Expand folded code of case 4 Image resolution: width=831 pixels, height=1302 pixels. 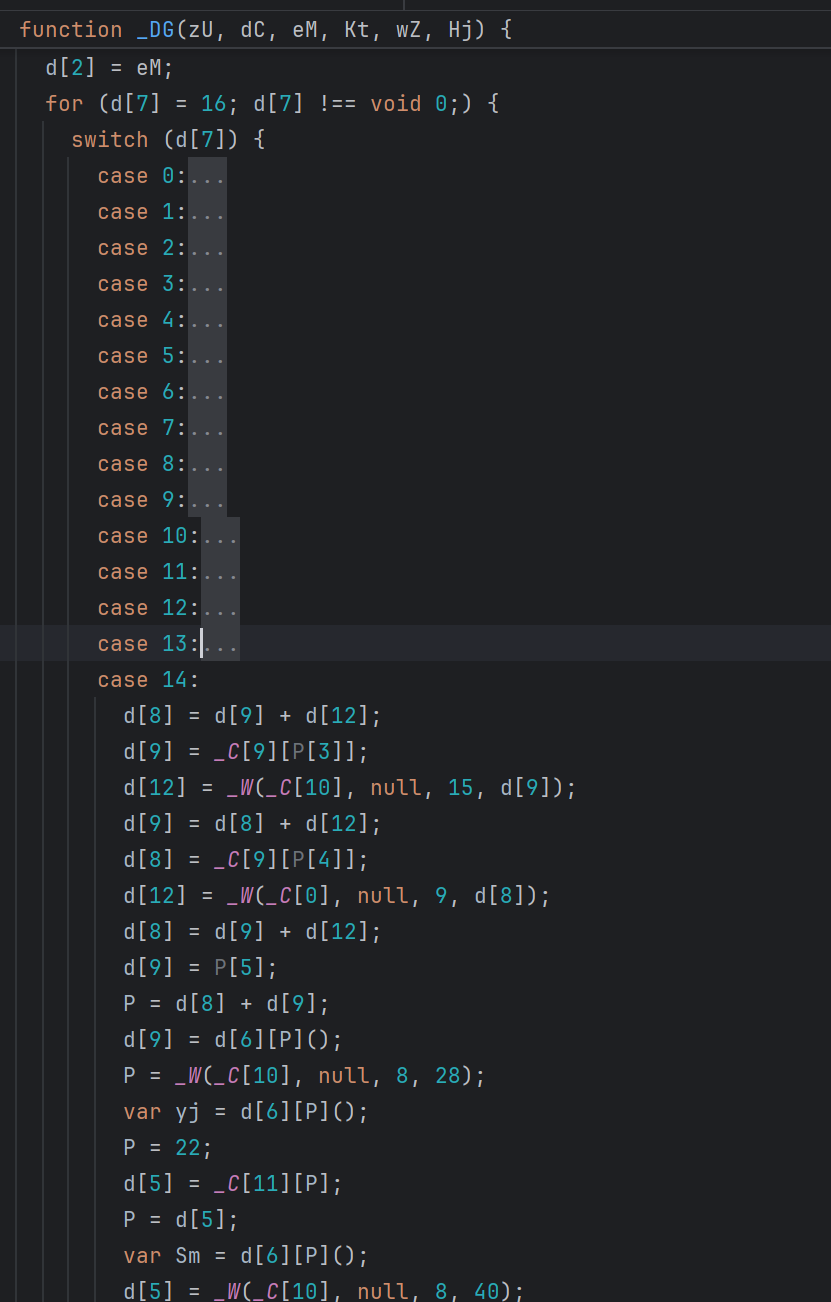(207, 320)
